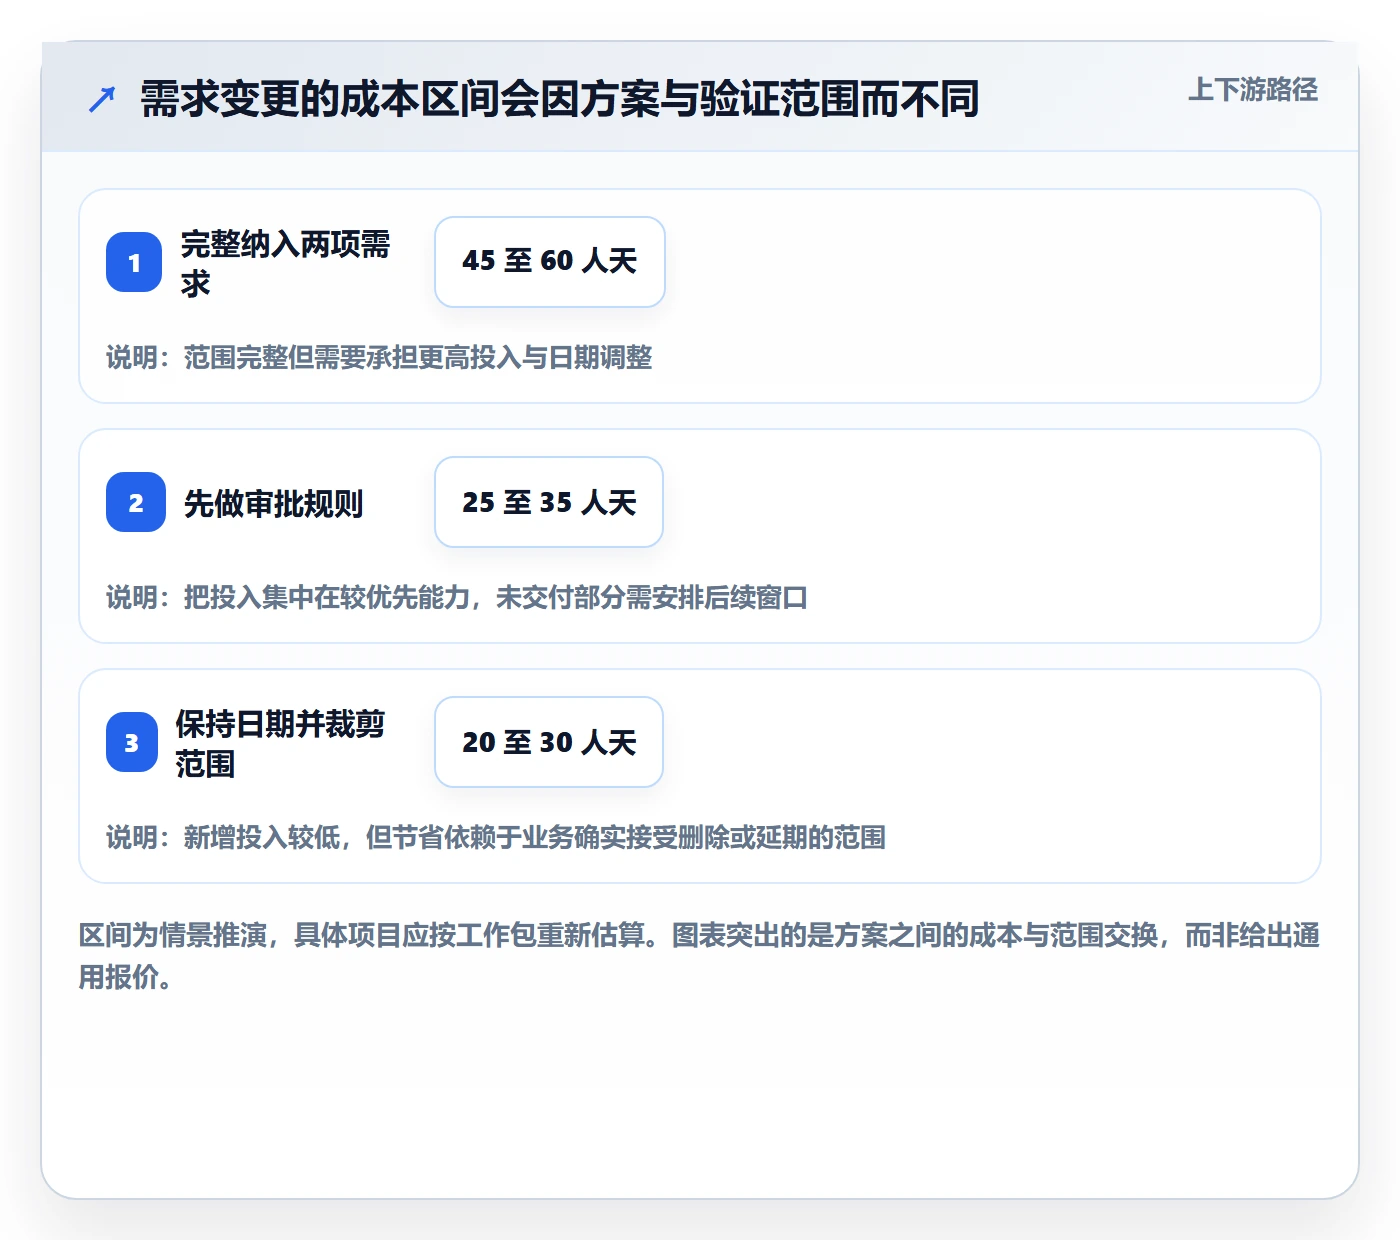
Task: Click the number 2 badge
Action: [x=136, y=502]
